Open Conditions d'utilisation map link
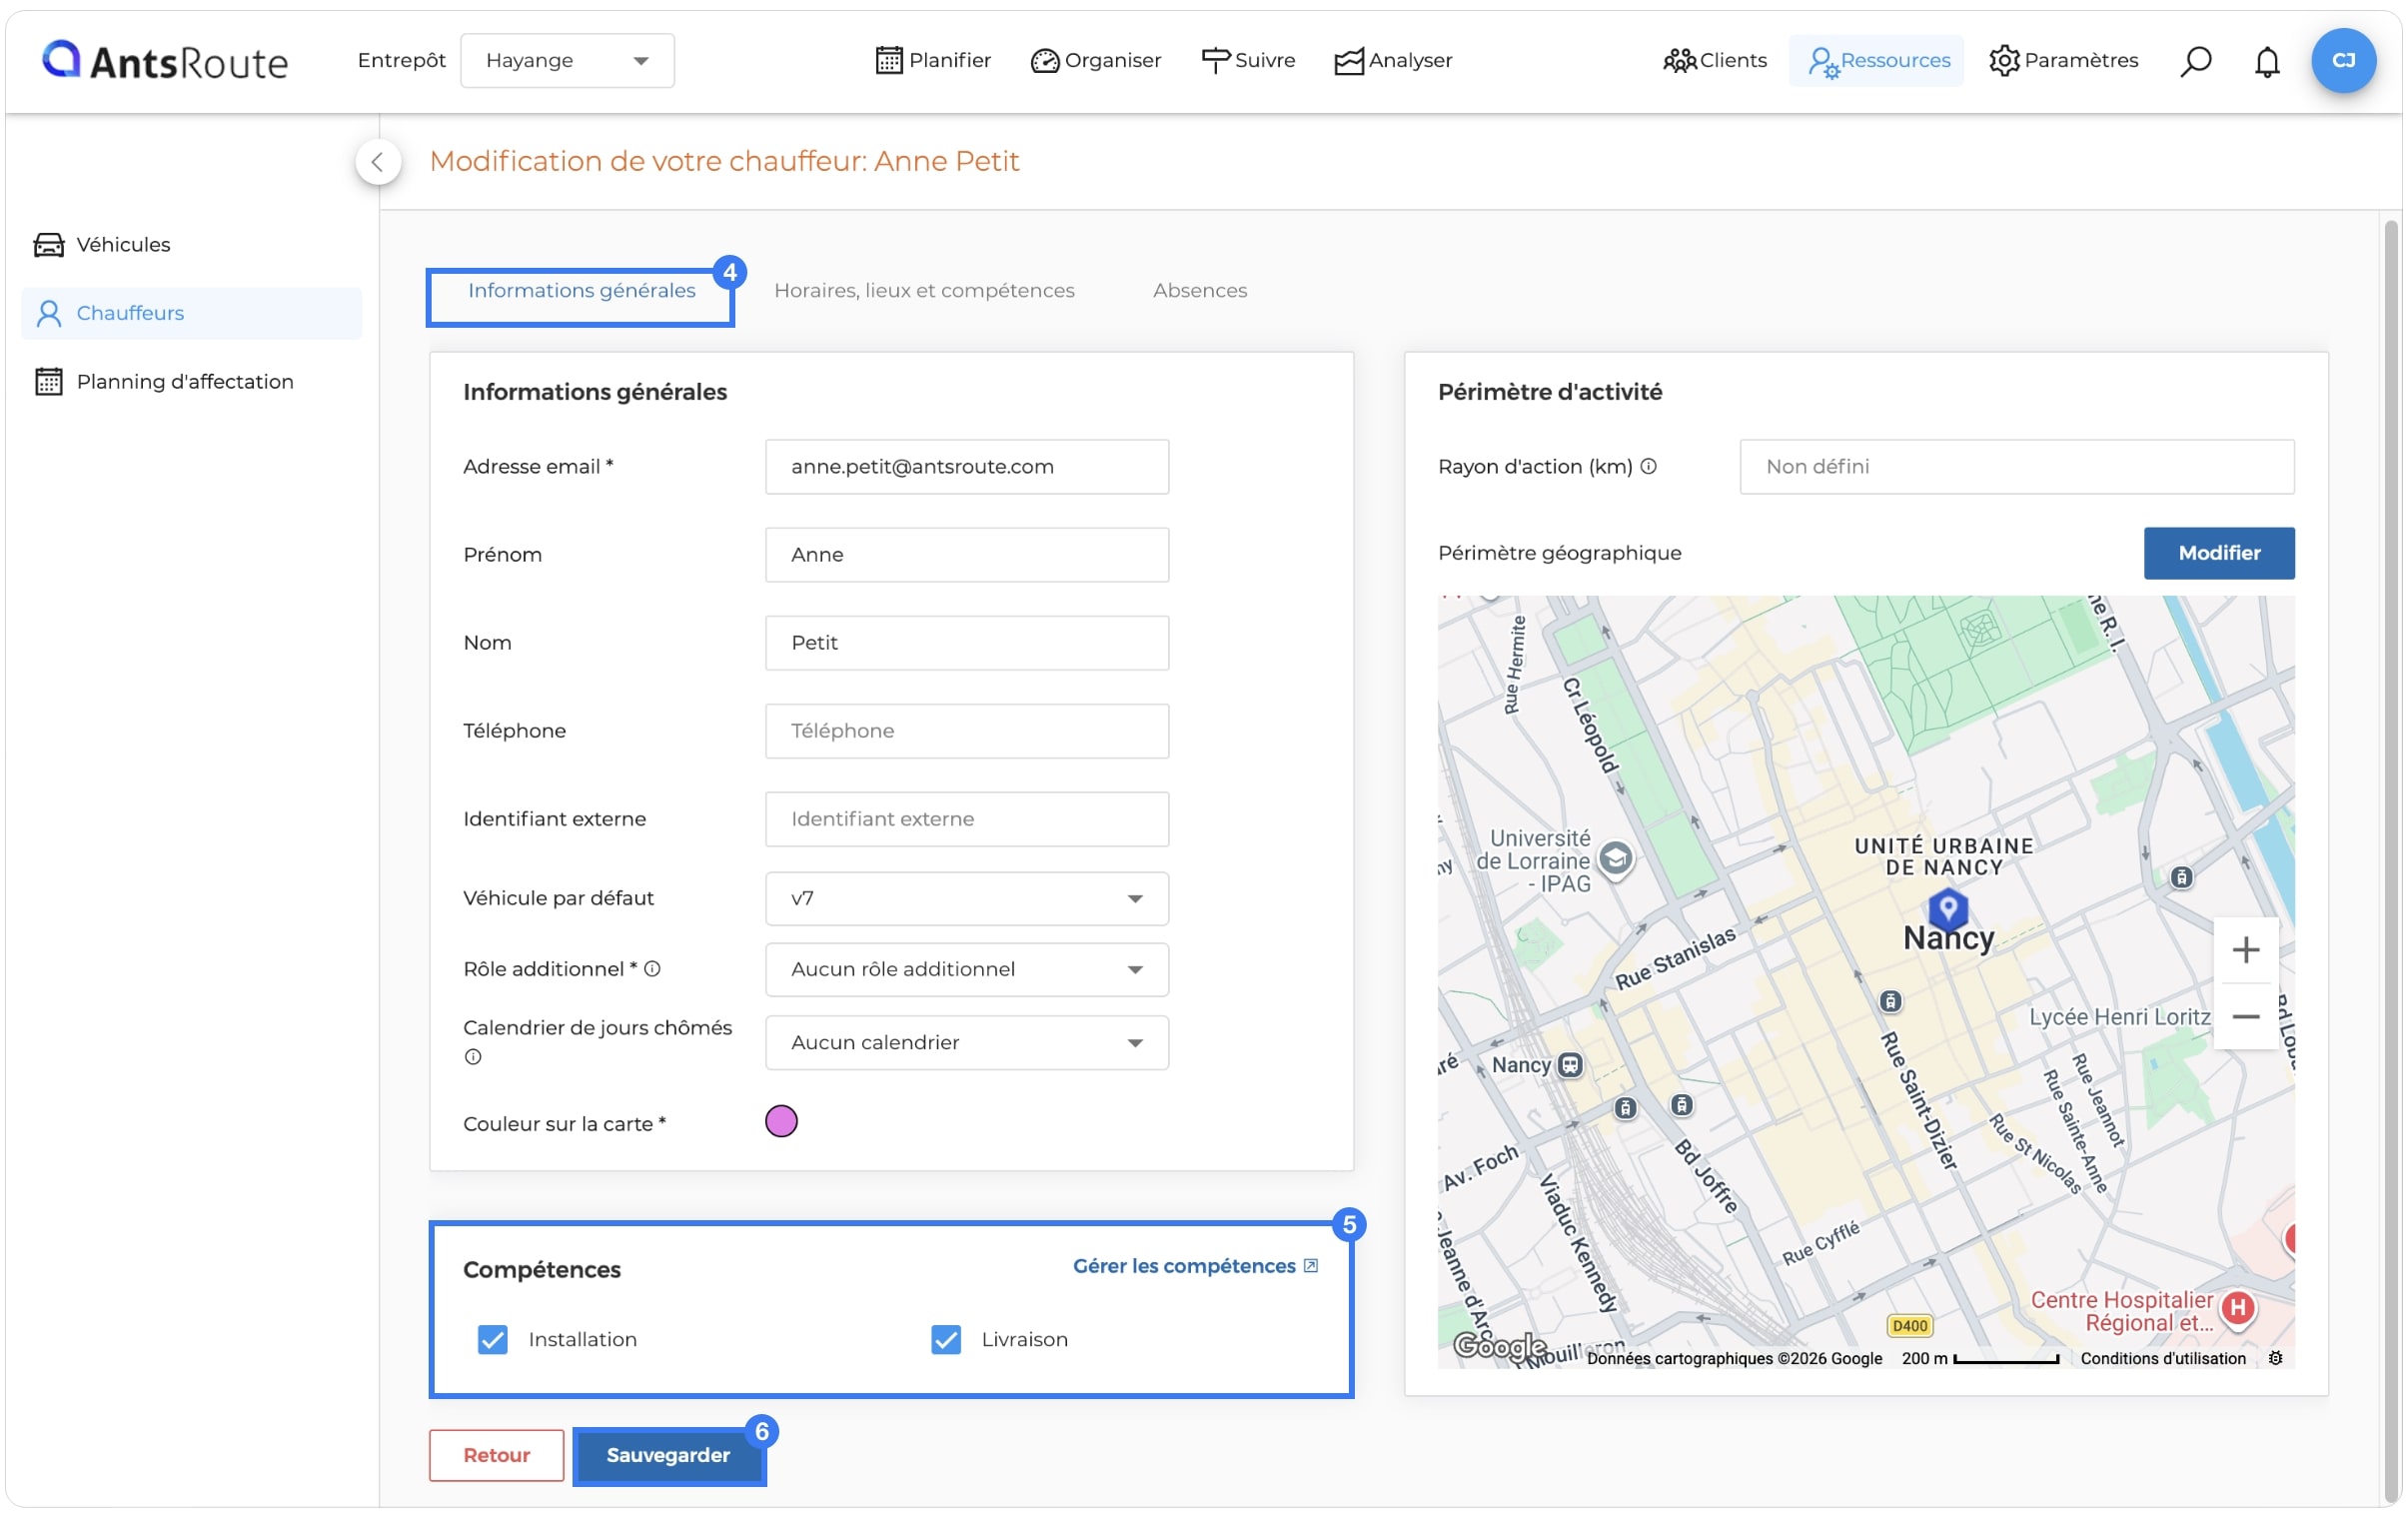The image size is (2408, 1517). [2162, 1359]
